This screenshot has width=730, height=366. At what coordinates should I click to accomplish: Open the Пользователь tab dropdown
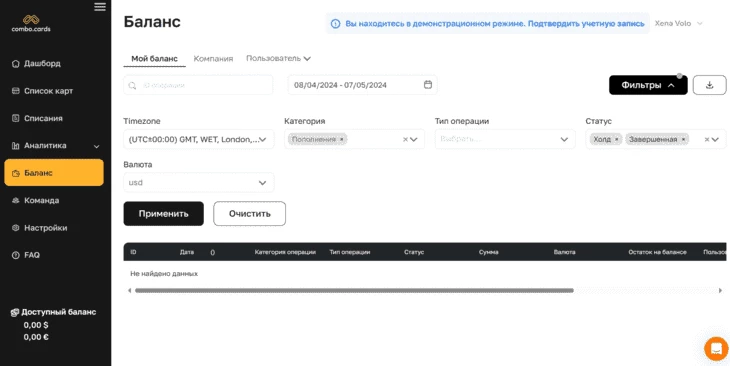[x=278, y=59]
